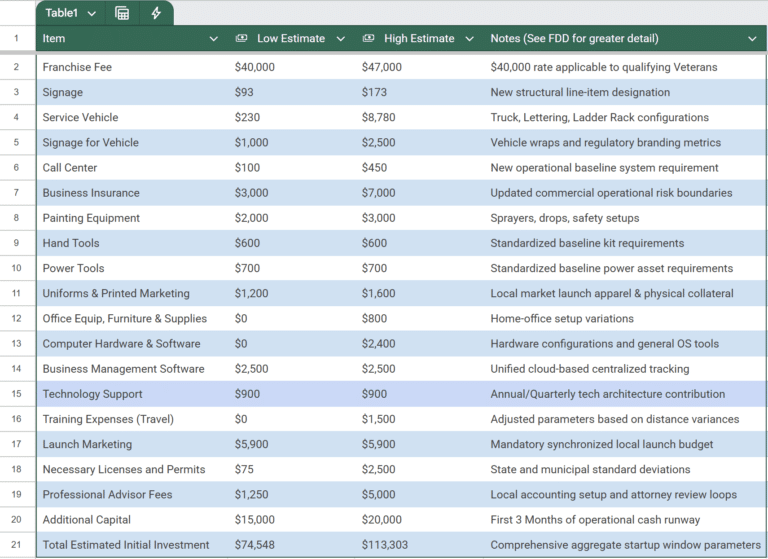This screenshot has width=768, height=559.
Task: Select the $1,250 advisor fees low estimate
Action: tap(292, 495)
